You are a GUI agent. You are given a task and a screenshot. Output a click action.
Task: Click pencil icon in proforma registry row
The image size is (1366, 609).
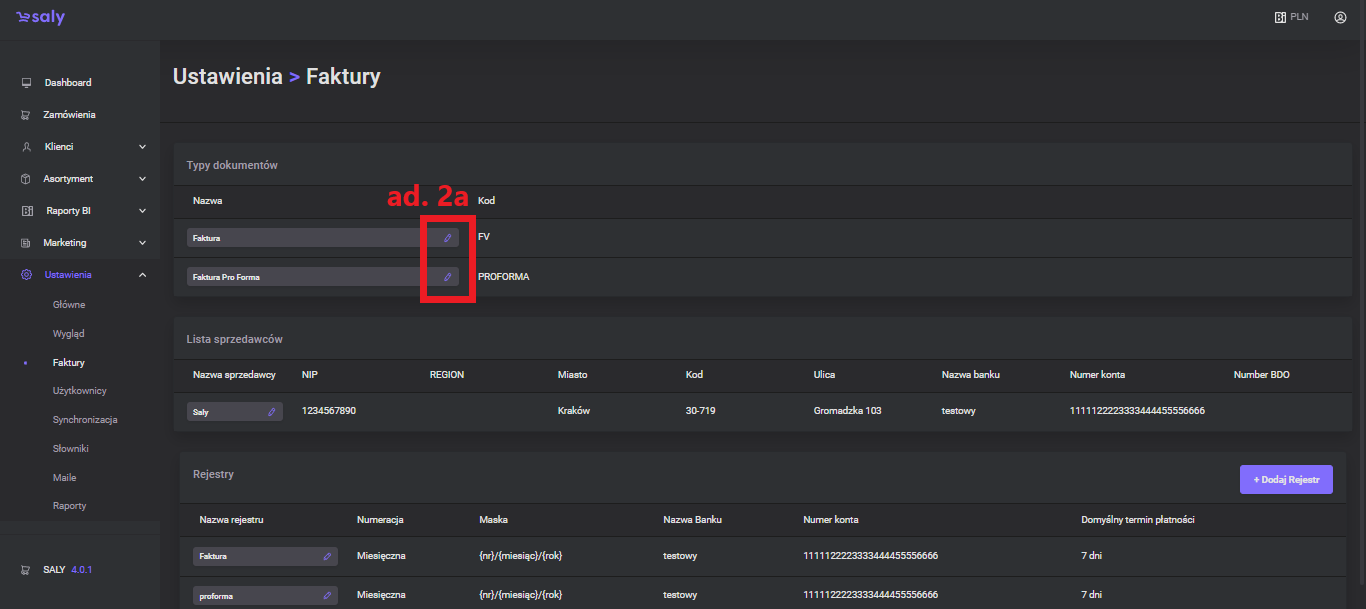[327, 596]
